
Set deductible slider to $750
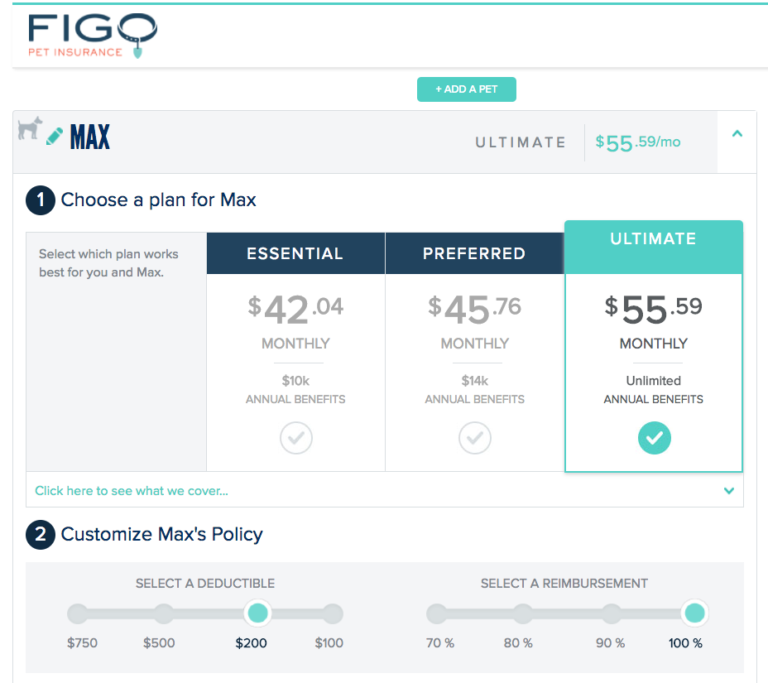tap(77, 613)
